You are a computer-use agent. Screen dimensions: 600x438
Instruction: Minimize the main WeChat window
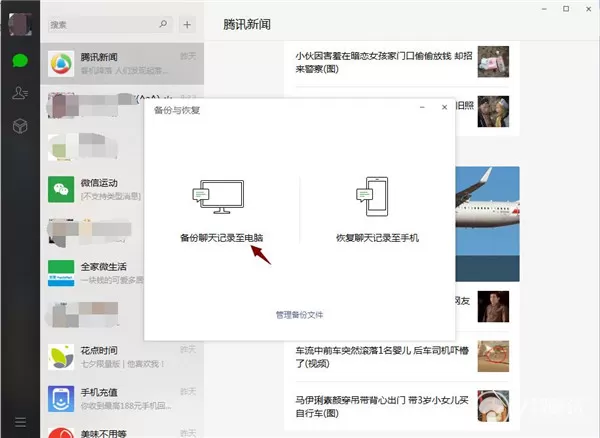pyautogui.click(x=544, y=9)
